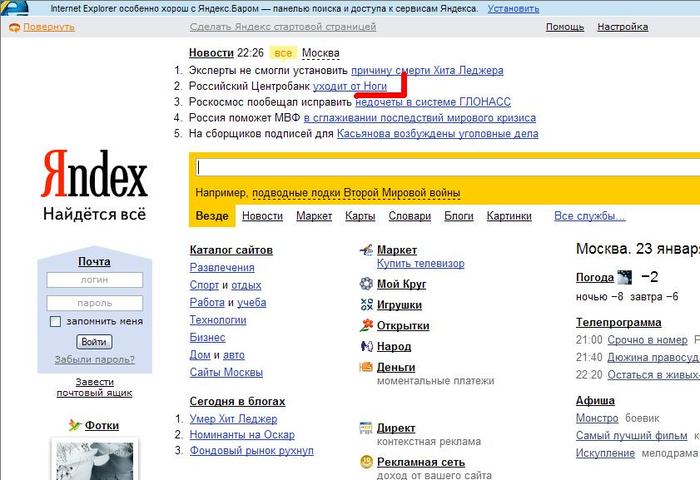
Task: Open 'недочеты в системе ГЛОНАСС' news
Action: pyautogui.click(x=433, y=102)
